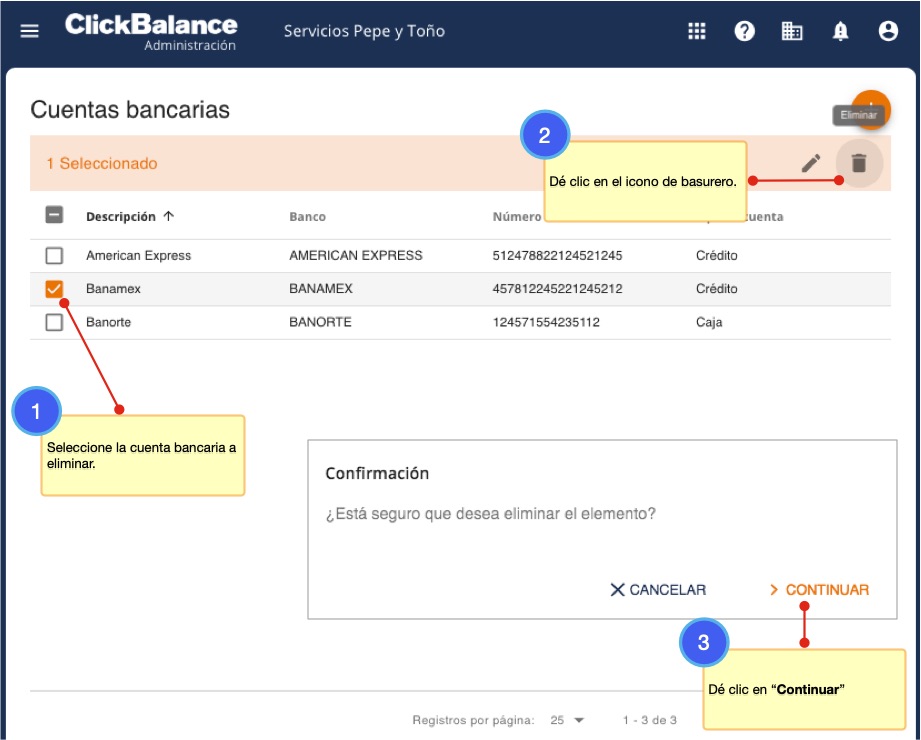
Task: Click the Banco column header
Action: (307, 217)
